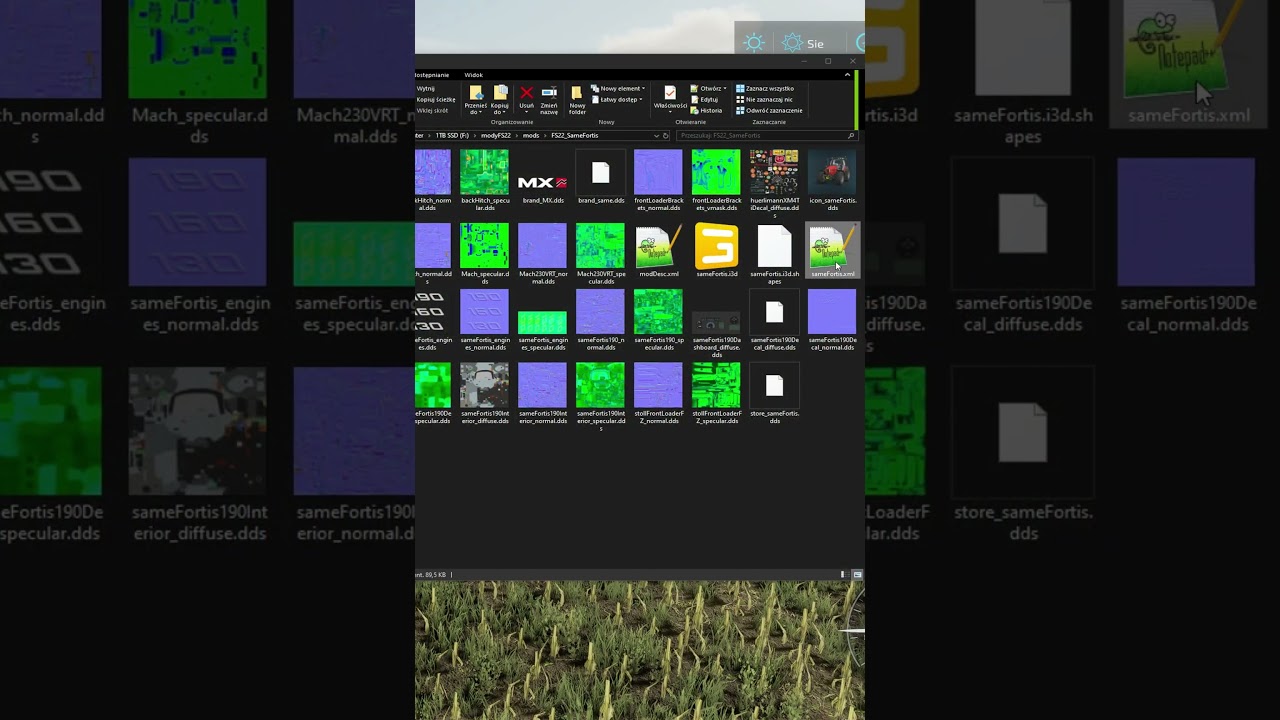
Task: Expand the Otwórz dropdown arrow
Action: tap(724, 89)
